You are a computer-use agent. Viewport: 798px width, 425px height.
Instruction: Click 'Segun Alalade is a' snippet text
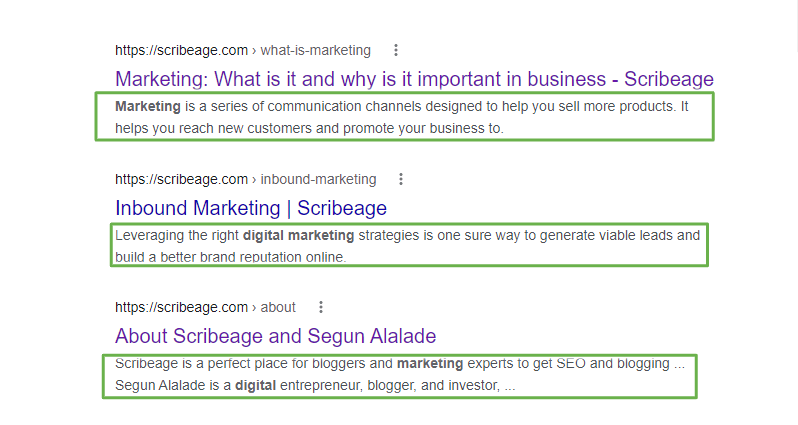point(173,385)
